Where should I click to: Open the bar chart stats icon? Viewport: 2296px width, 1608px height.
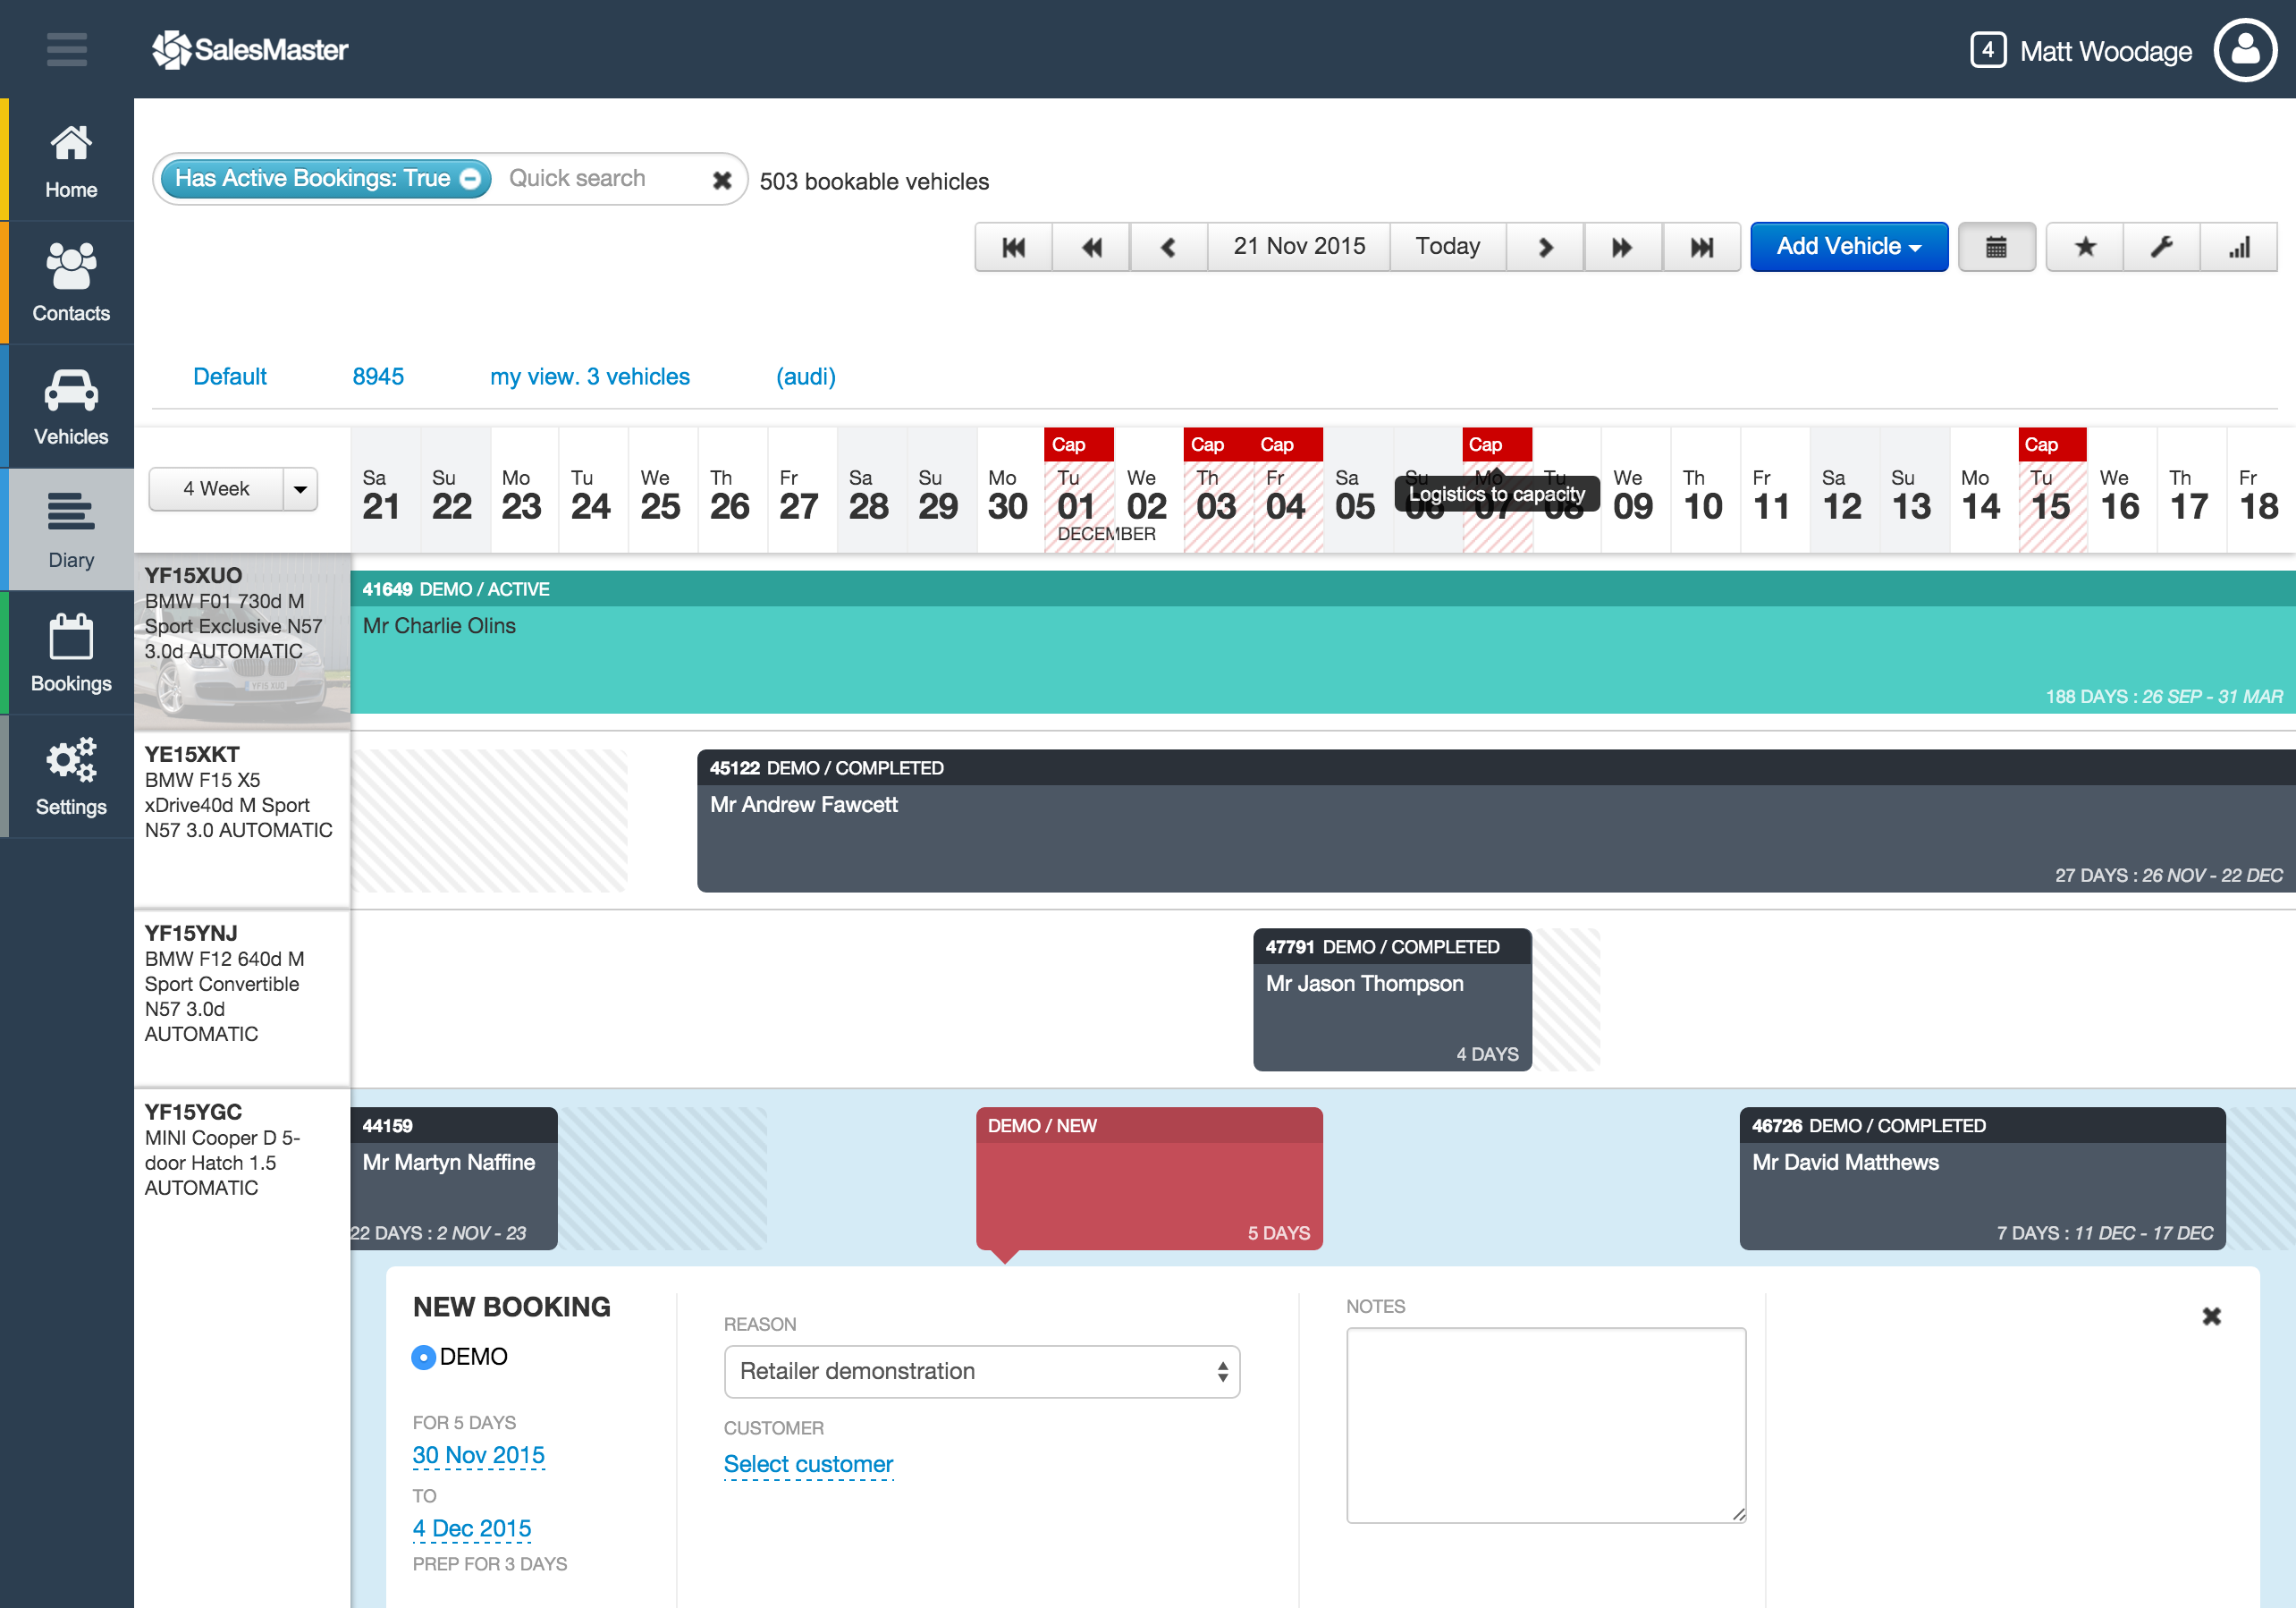click(2239, 247)
